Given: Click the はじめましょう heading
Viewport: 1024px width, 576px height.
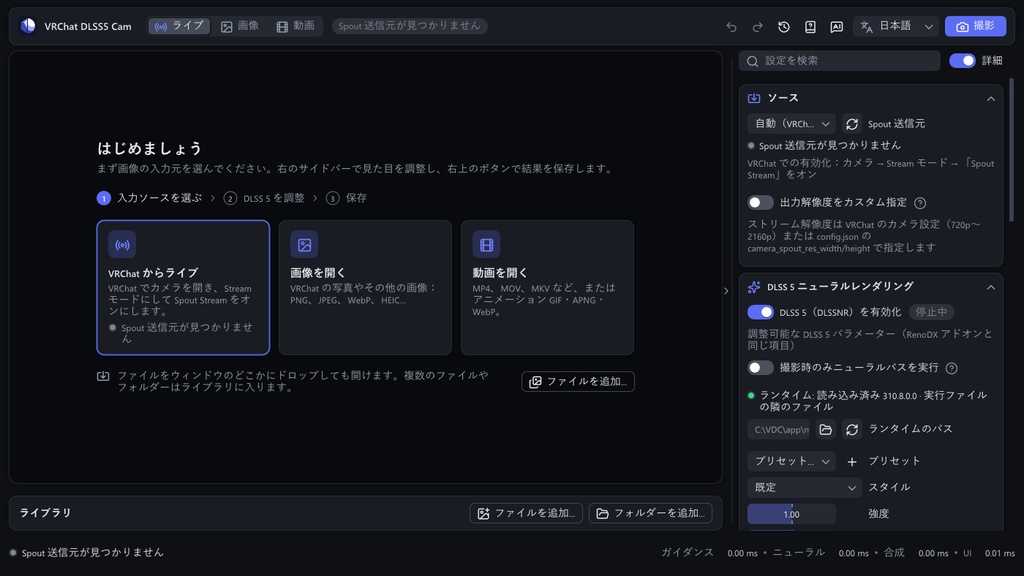Looking at the screenshot, I should (x=150, y=149).
